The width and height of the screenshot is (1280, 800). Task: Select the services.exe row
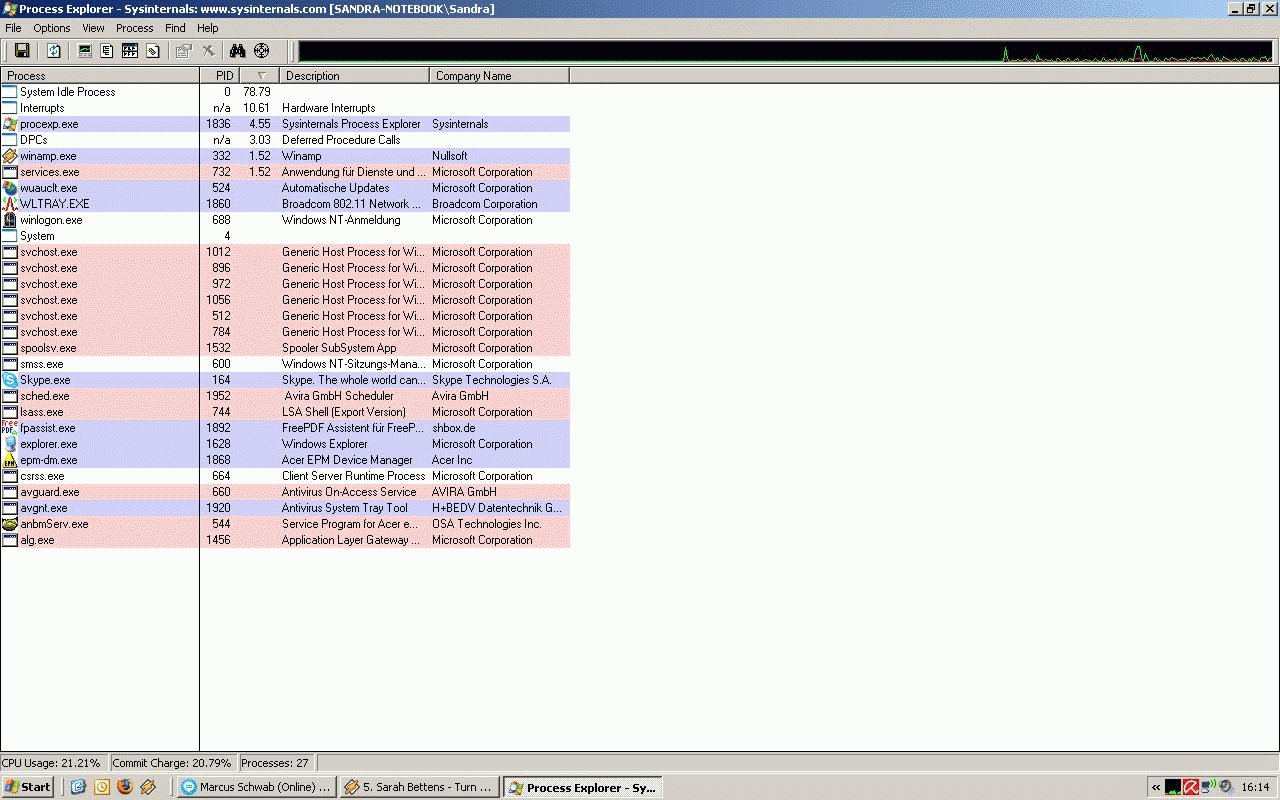tap(285, 172)
